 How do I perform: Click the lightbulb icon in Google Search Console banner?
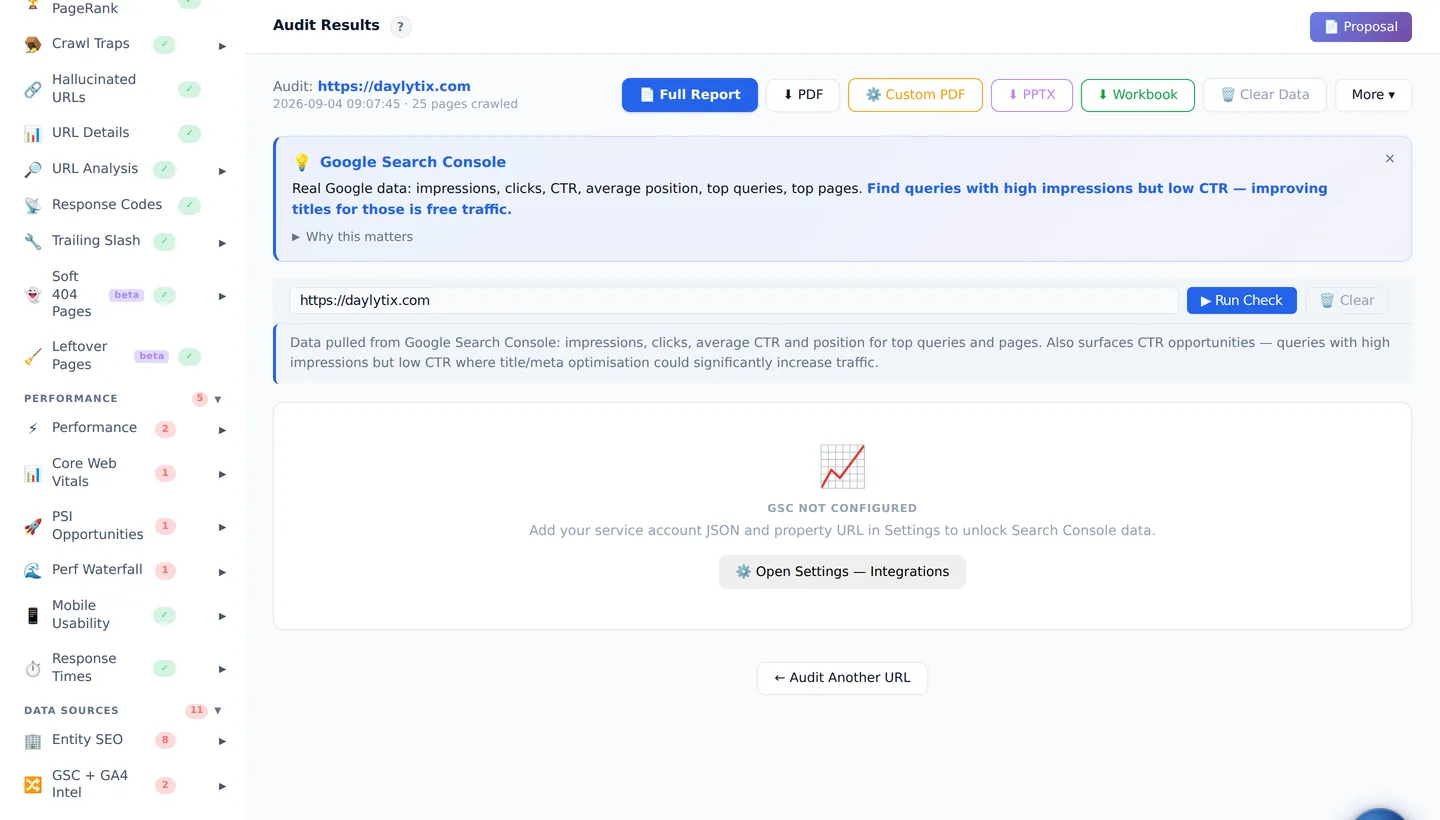[x=302, y=162]
